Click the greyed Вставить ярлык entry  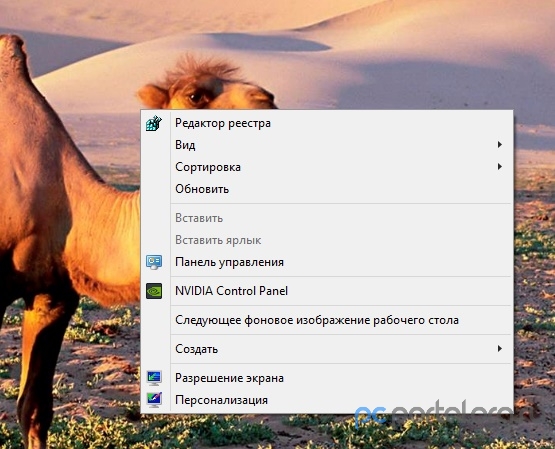tap(327, 240)
